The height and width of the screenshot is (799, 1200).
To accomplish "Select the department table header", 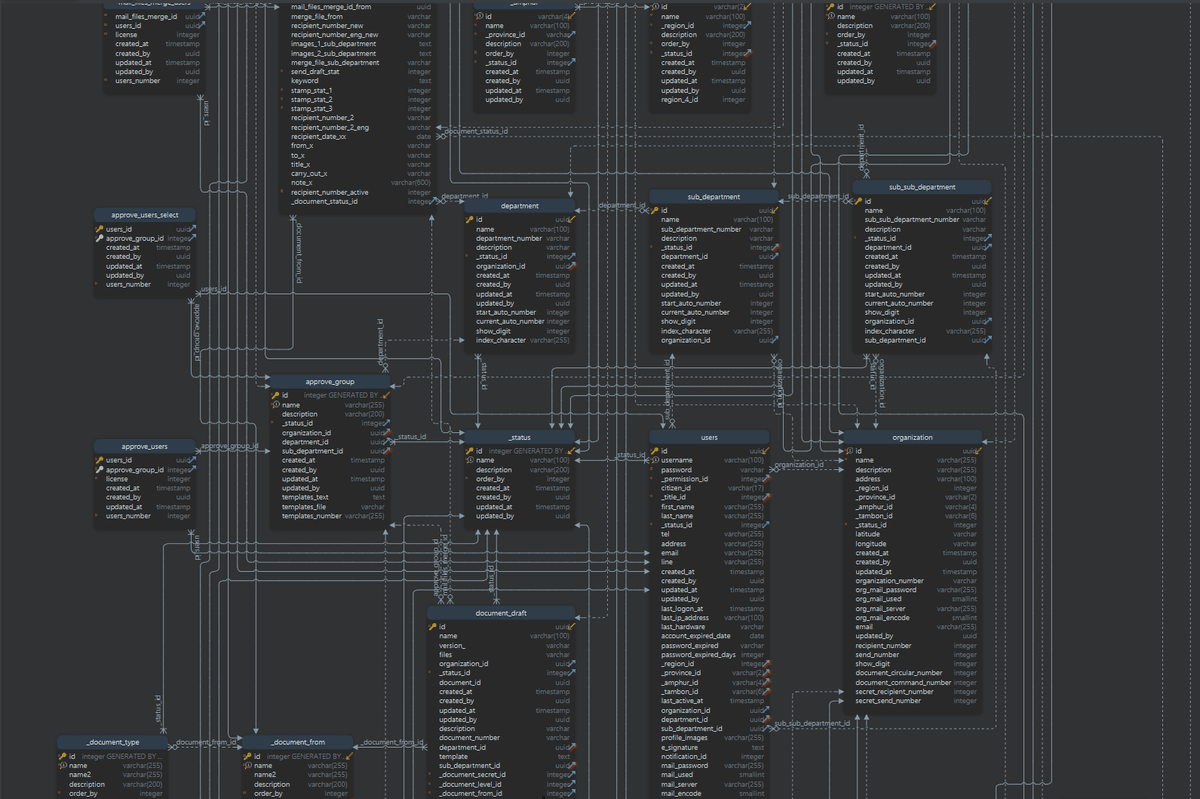I will (520, 206).
